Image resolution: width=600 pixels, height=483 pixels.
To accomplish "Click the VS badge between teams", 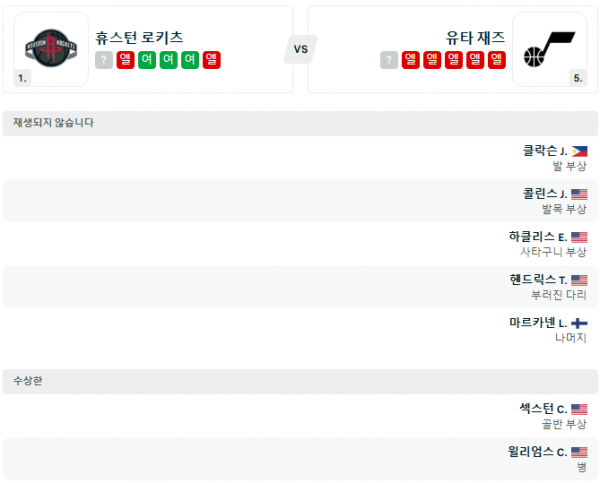I will pyautogui.click(x=300, y=48).
